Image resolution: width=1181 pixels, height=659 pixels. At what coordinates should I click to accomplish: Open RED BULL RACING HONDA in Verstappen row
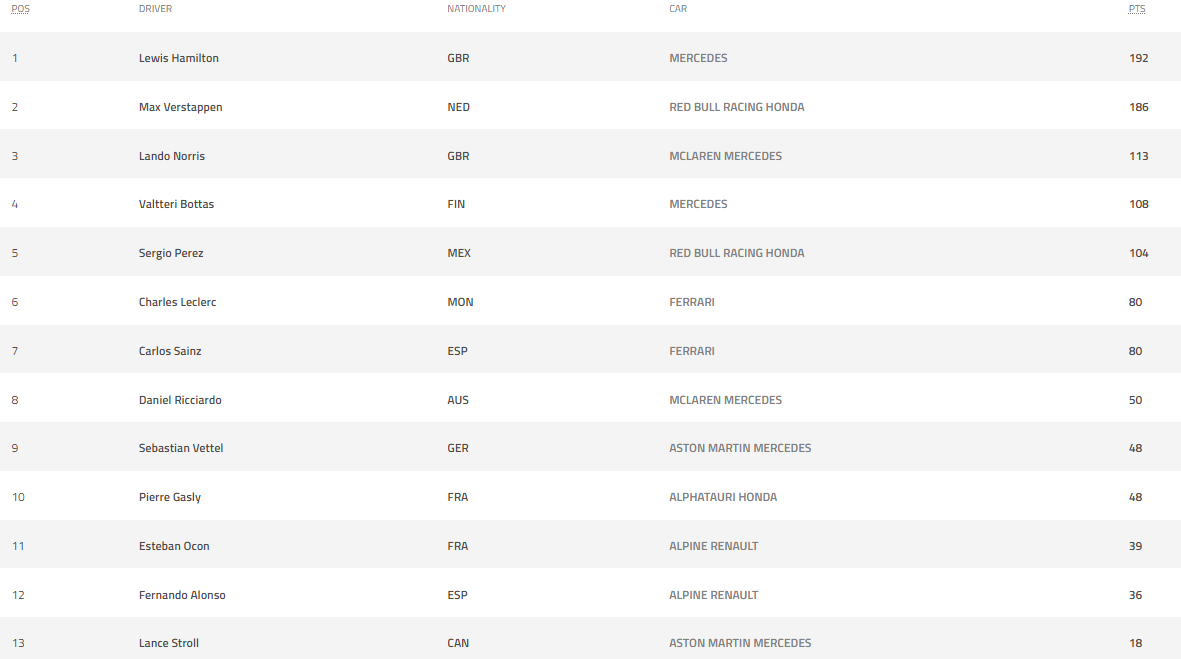click(737, 107)
